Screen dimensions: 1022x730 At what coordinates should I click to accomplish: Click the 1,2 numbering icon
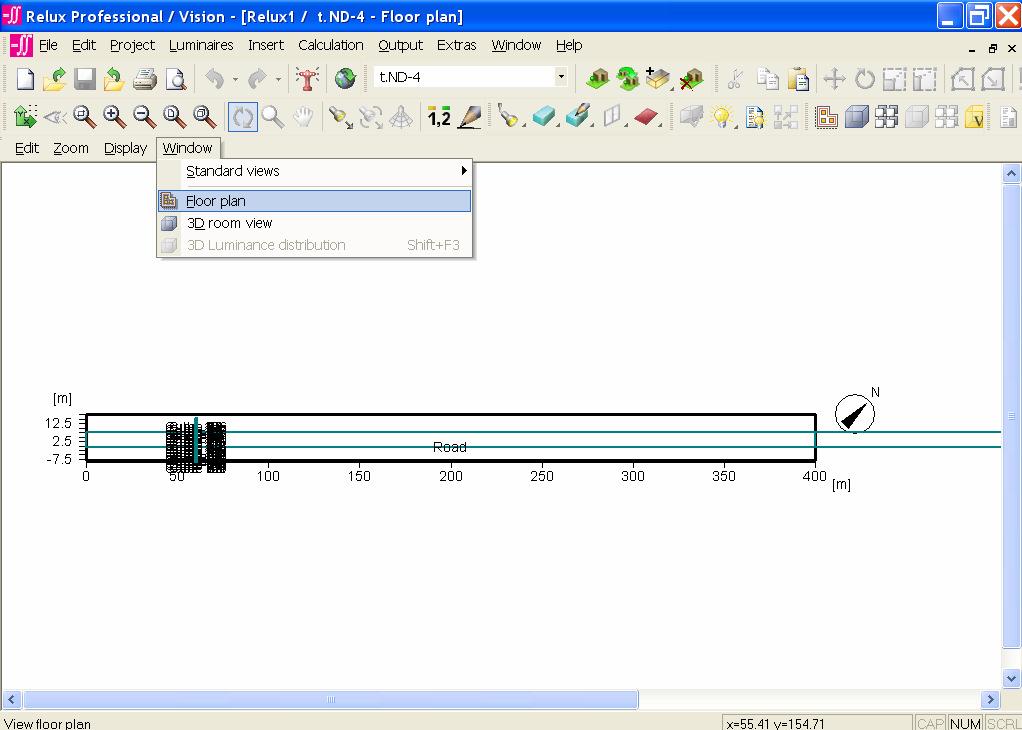(439, 117)
